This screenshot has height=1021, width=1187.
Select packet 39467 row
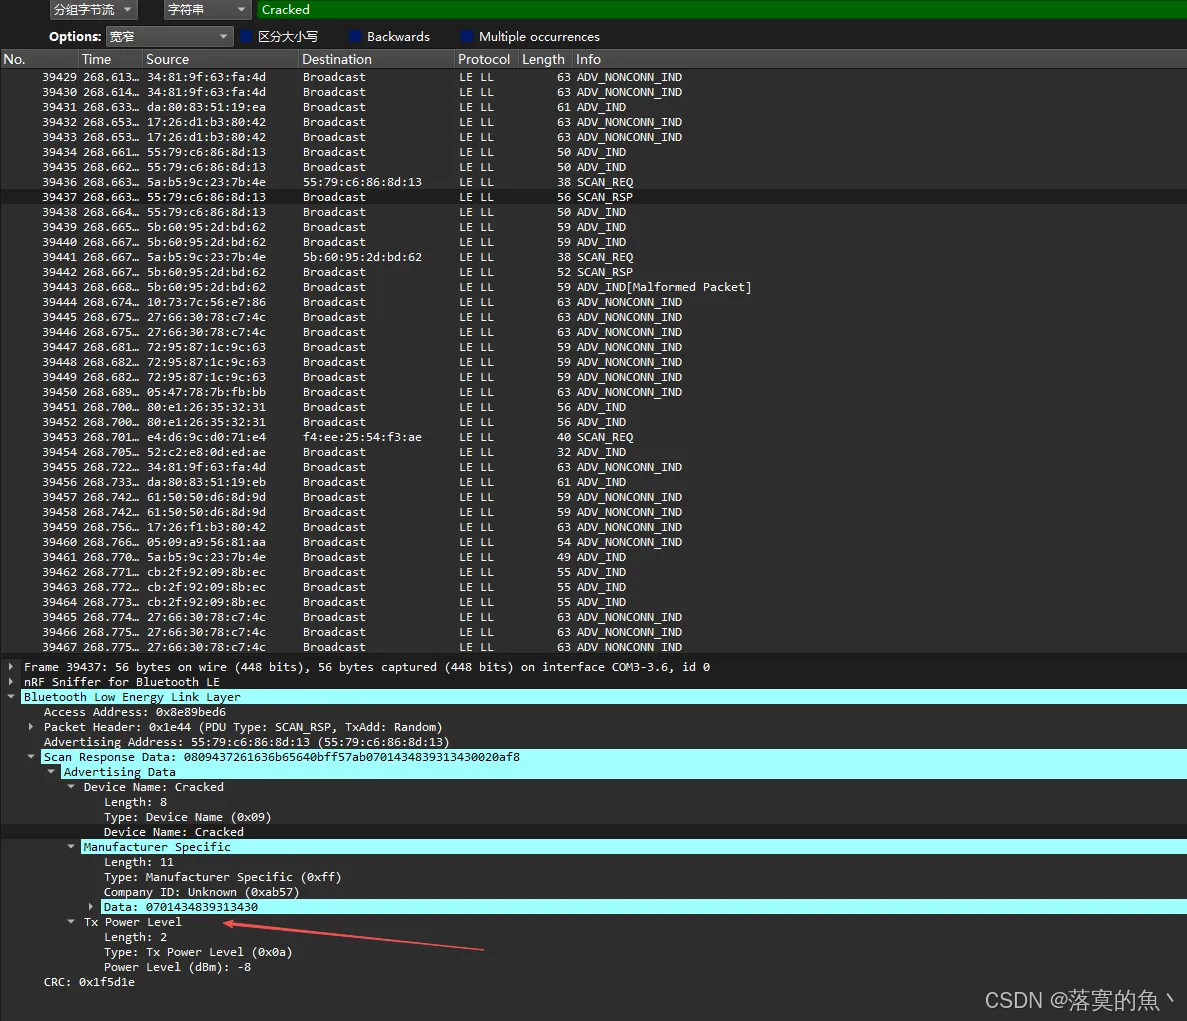594,647
